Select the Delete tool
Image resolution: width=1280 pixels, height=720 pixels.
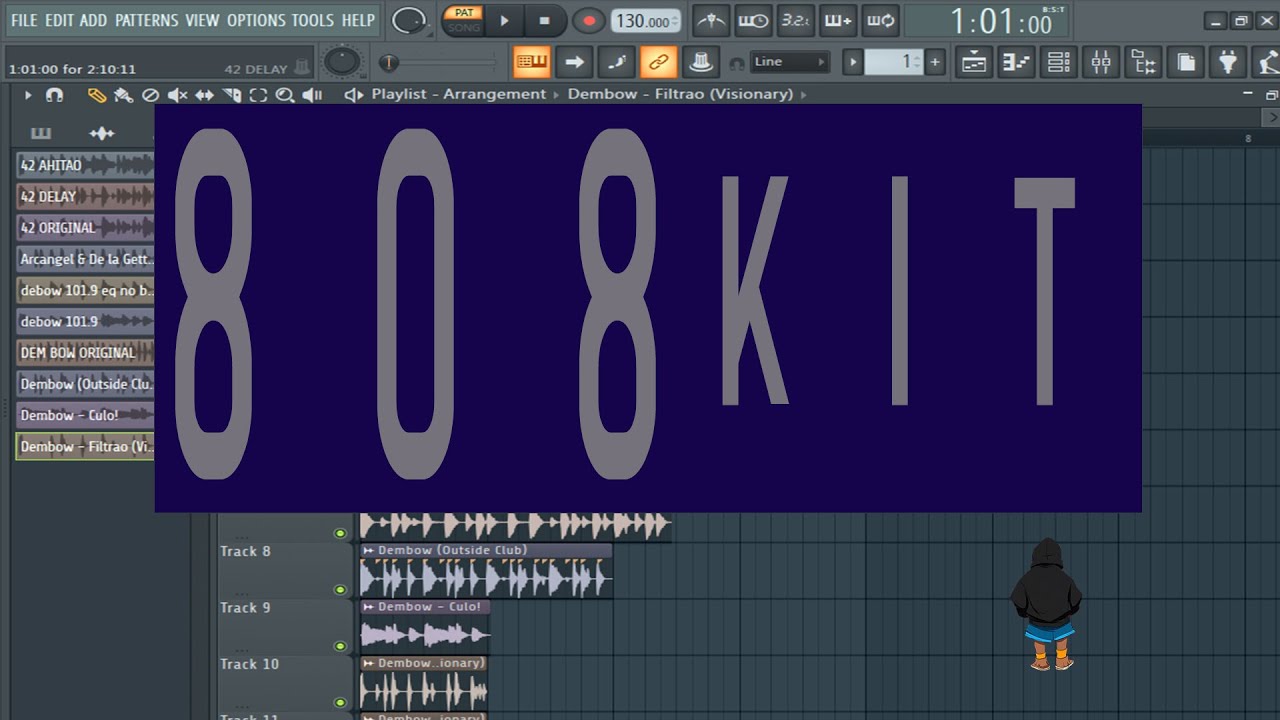coord(151,95)
